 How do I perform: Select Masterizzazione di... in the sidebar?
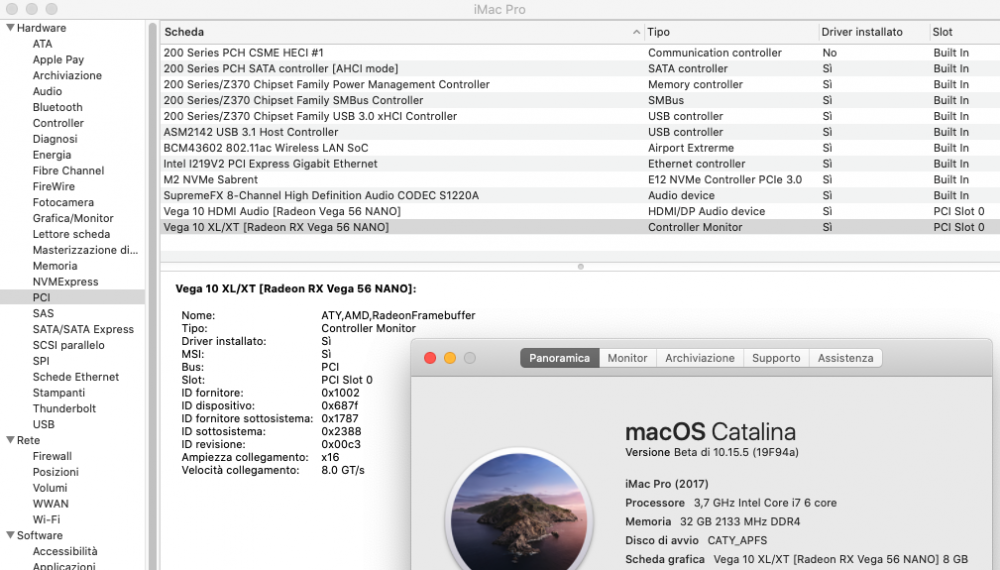click(85, 250)
